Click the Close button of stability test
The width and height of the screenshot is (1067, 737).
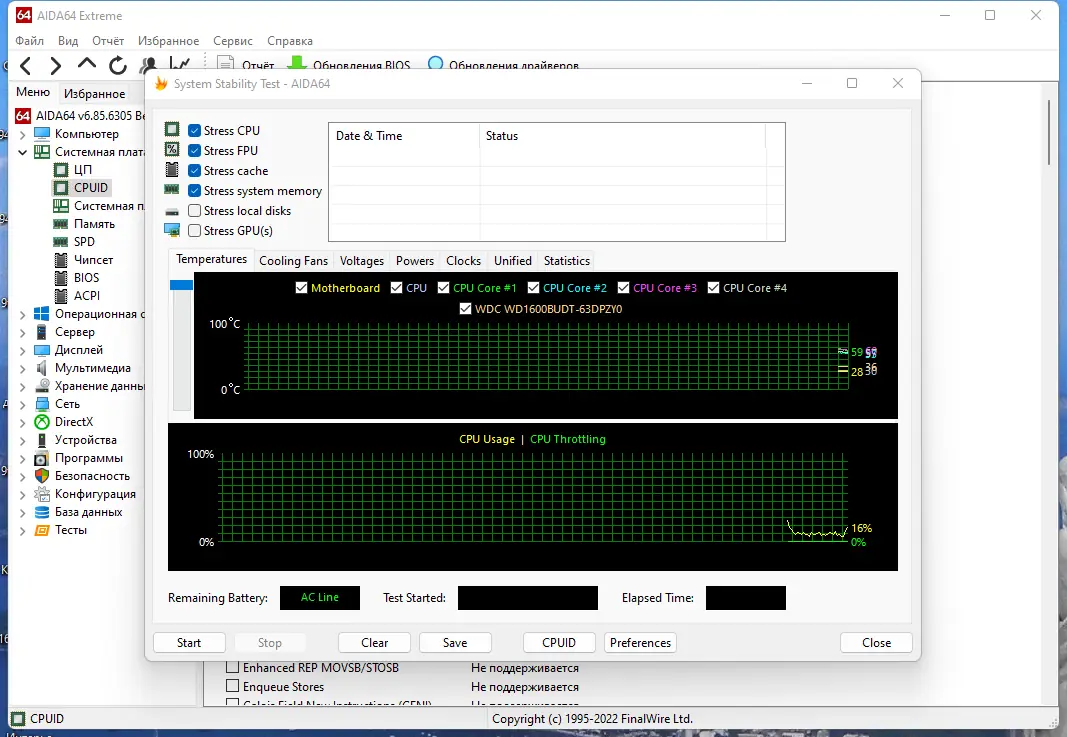tap(876, 642)
